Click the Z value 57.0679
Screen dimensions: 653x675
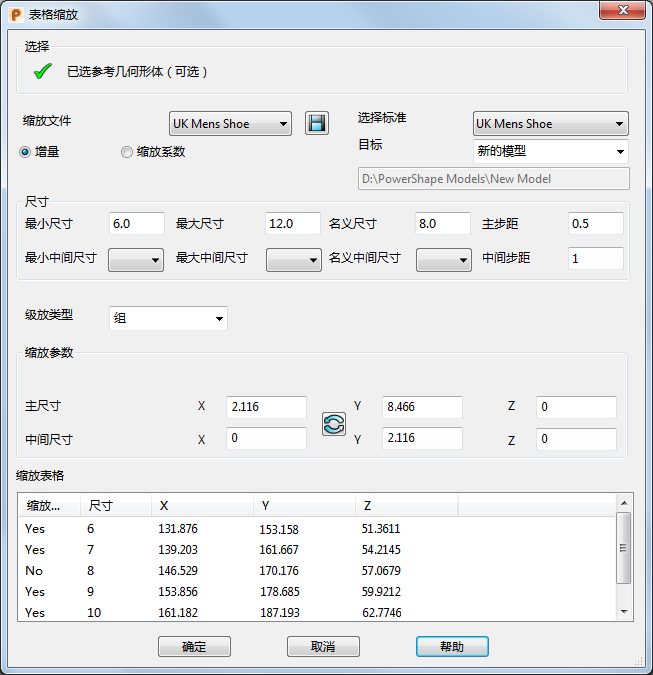[381, 571]
